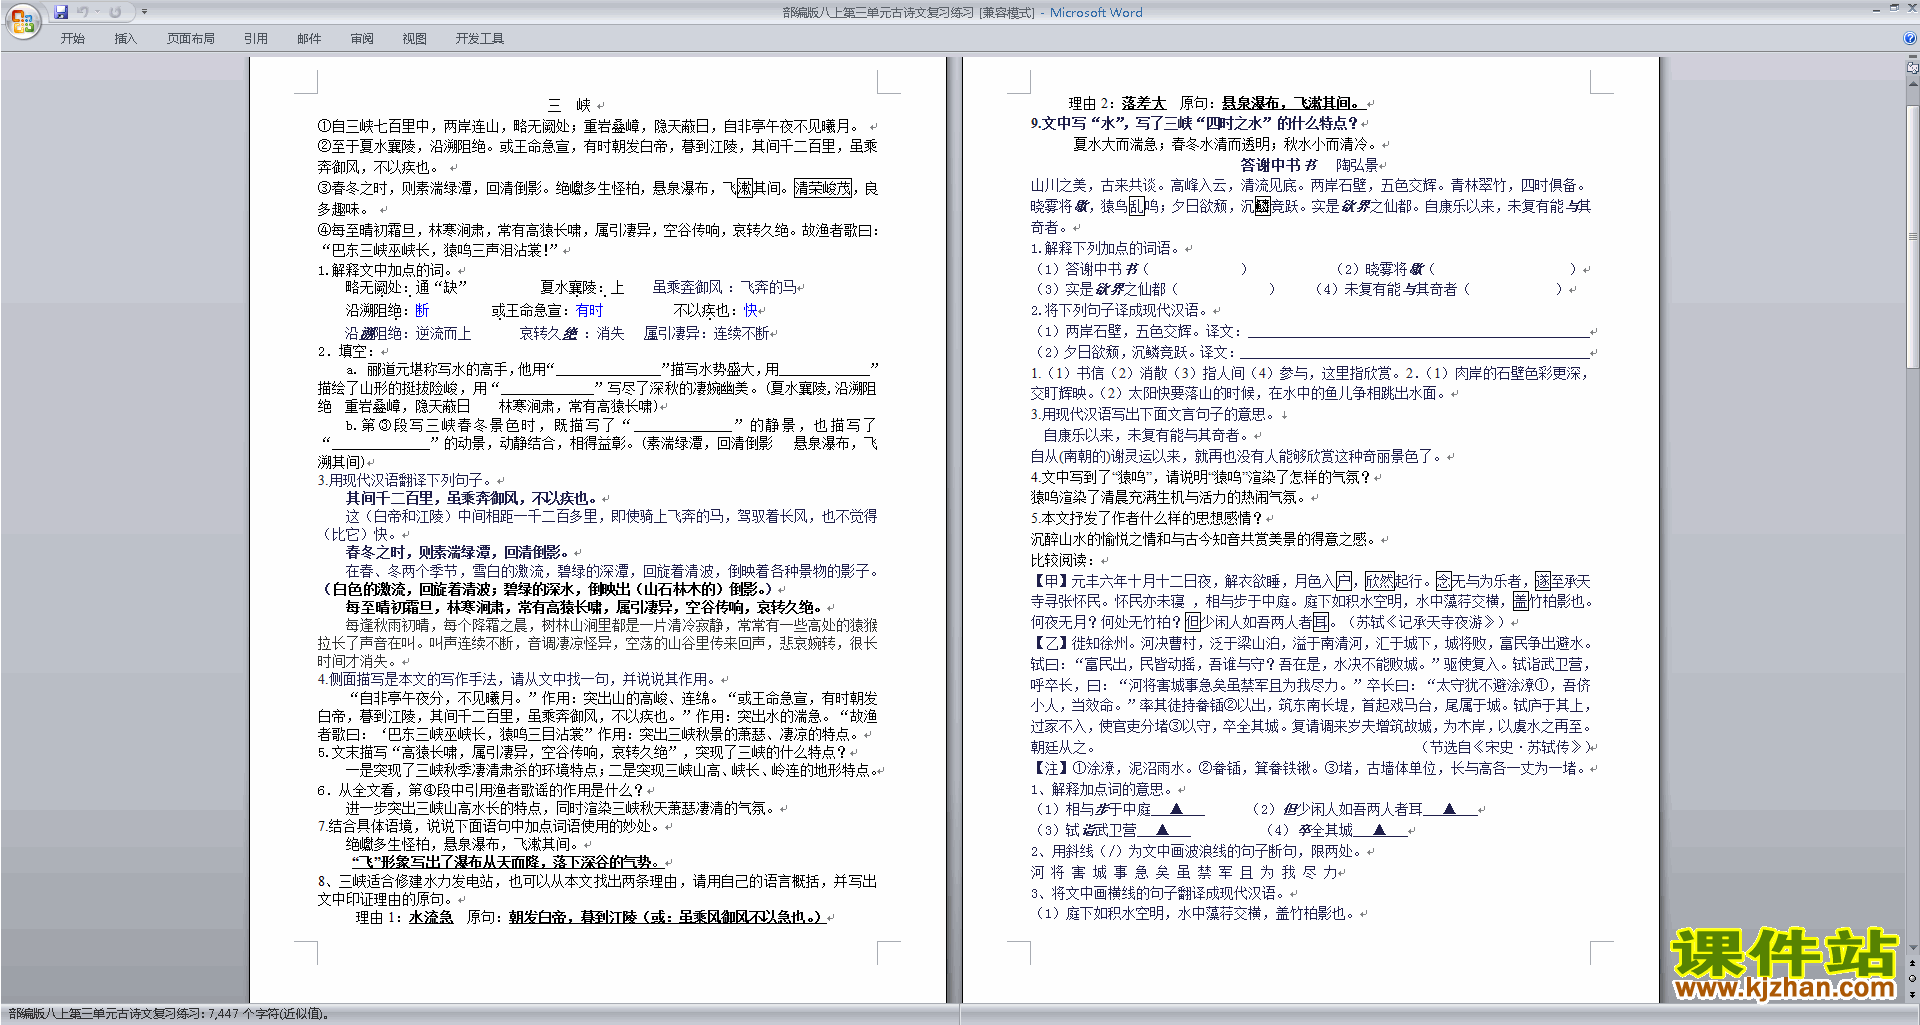
Task: Open the 插入 ribbon tab
Action: coord(125,38)
